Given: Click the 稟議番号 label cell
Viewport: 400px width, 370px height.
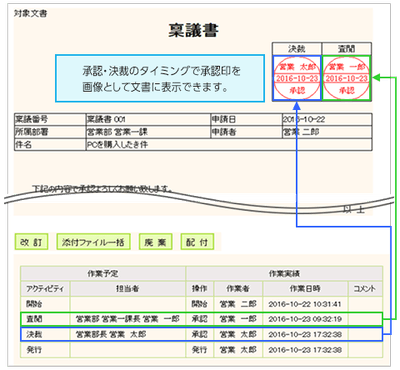Looking at the screenshot, I should [50, 119].
